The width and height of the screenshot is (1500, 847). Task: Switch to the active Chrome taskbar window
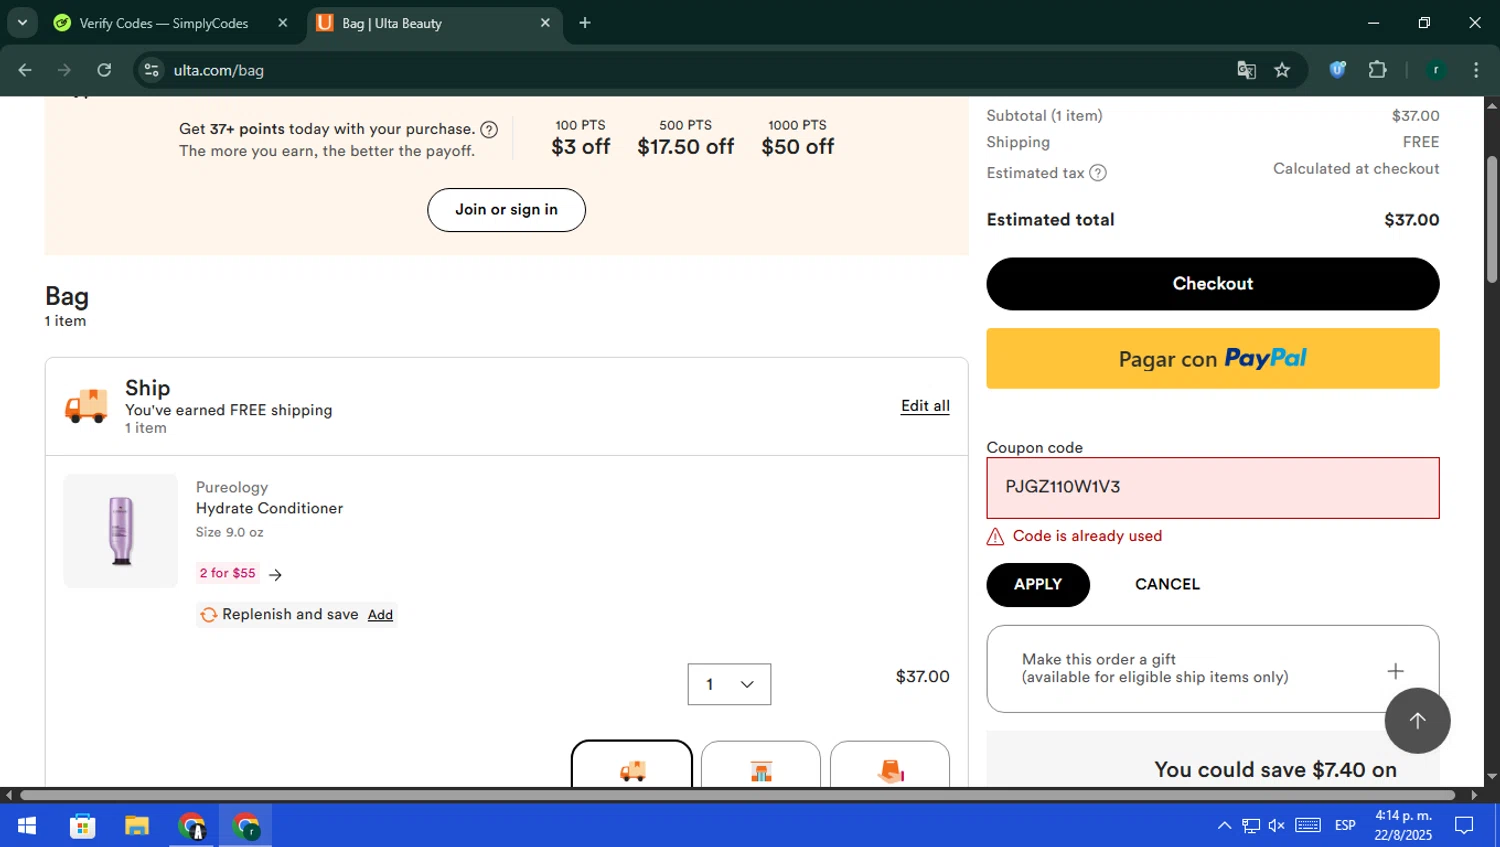pyautogui.click(x=245, y=826)
